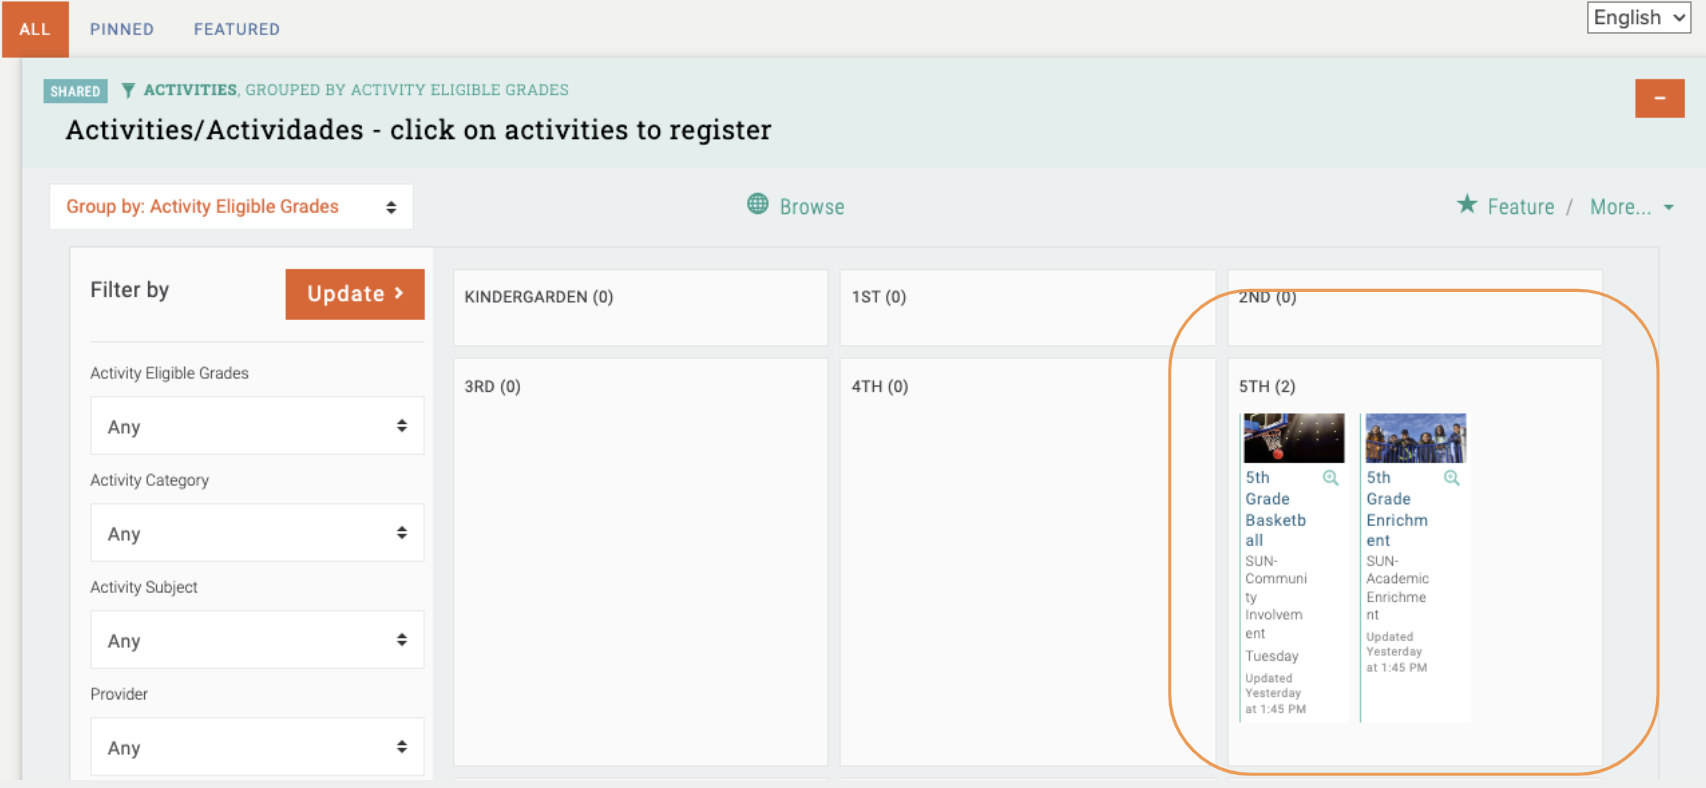The height and width of the screenshot is (788, 1706).
Task: Click magnifier icon on 5th Grade Basketball card
Action: click(1330, 478)
